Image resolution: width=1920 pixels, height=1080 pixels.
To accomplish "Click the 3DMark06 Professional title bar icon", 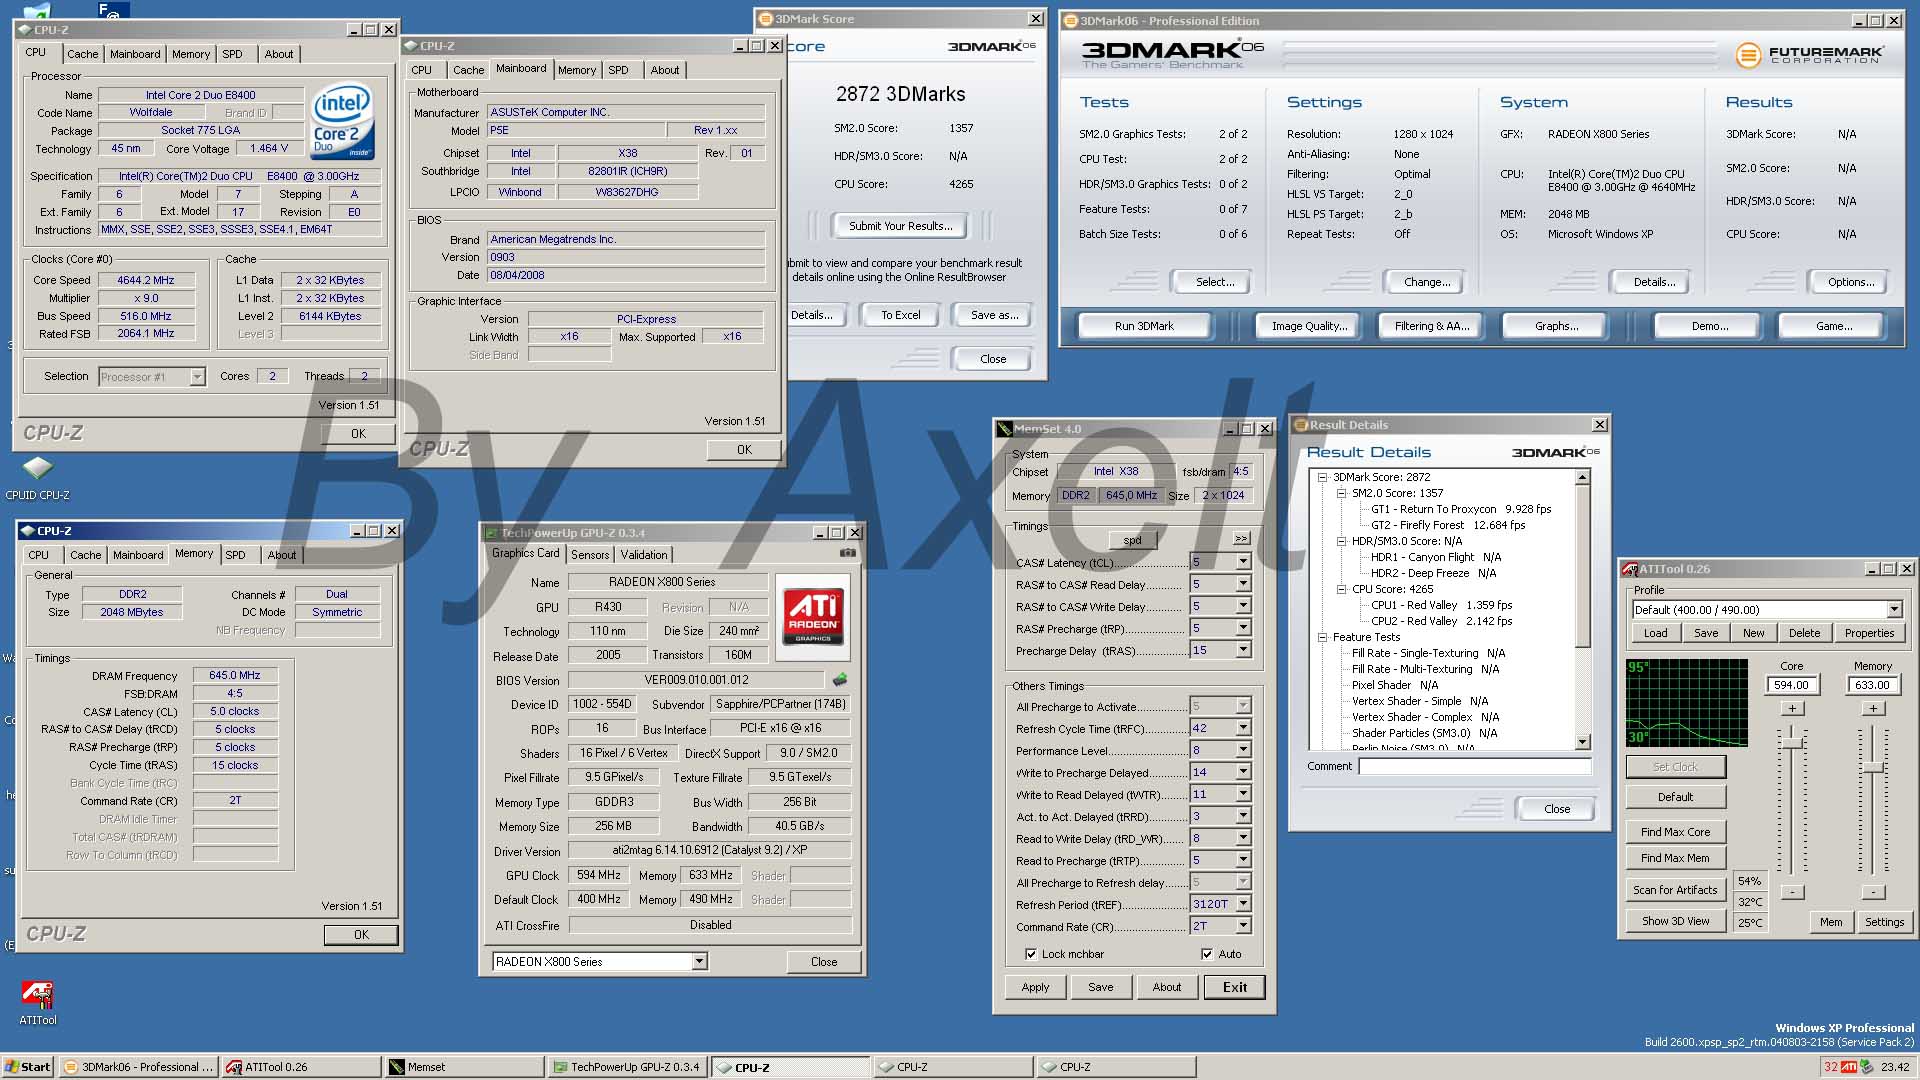I will (1070, 21).
